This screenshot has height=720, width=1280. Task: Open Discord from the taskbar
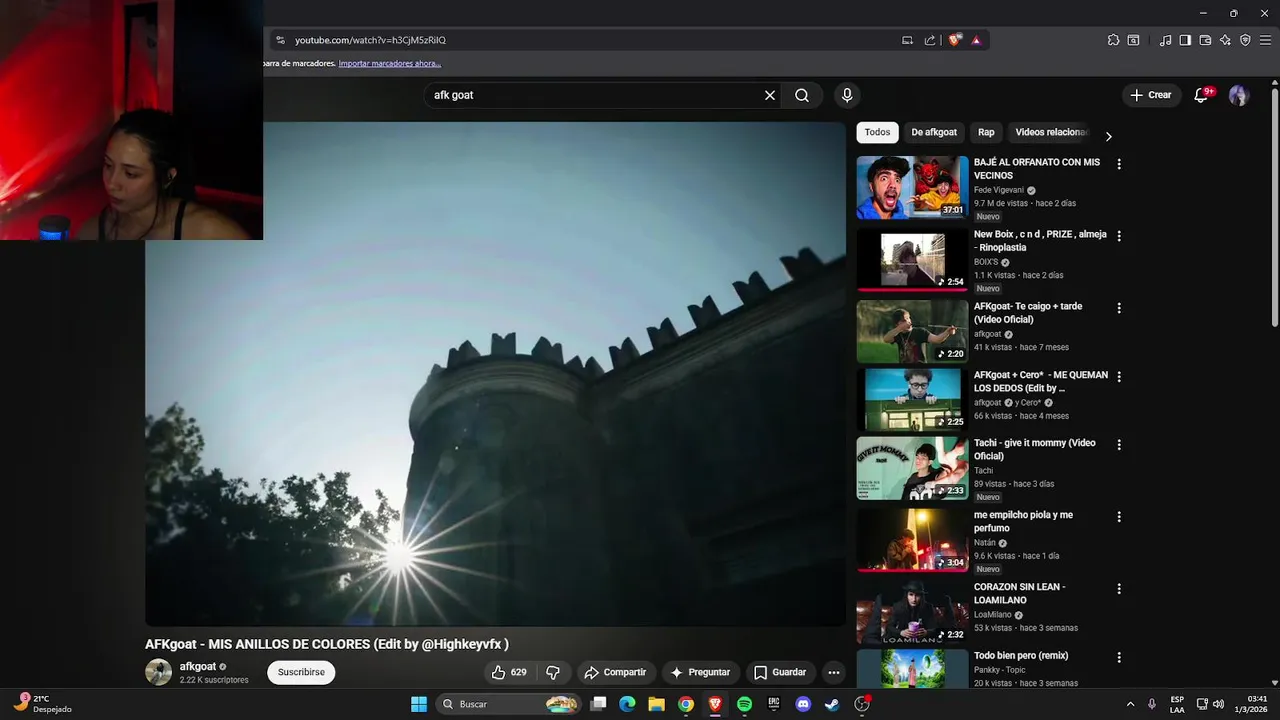pyautogui.click(x=802, y=704)
